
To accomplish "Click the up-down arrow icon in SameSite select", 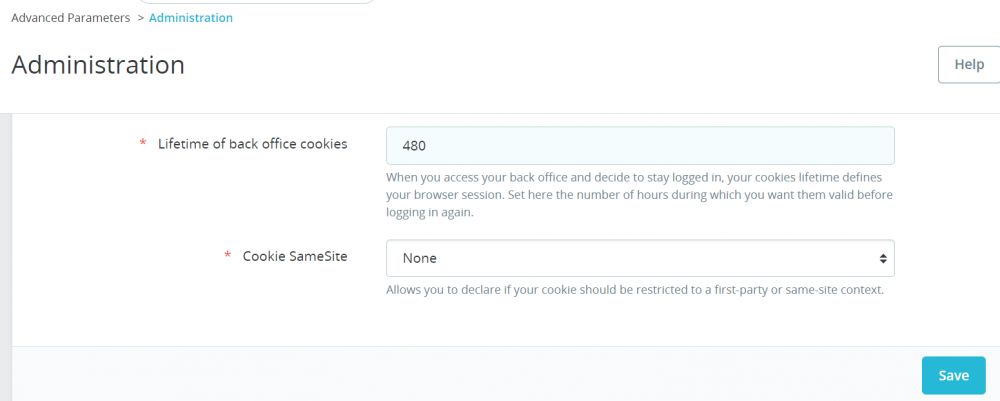I will tap(883, 258).
